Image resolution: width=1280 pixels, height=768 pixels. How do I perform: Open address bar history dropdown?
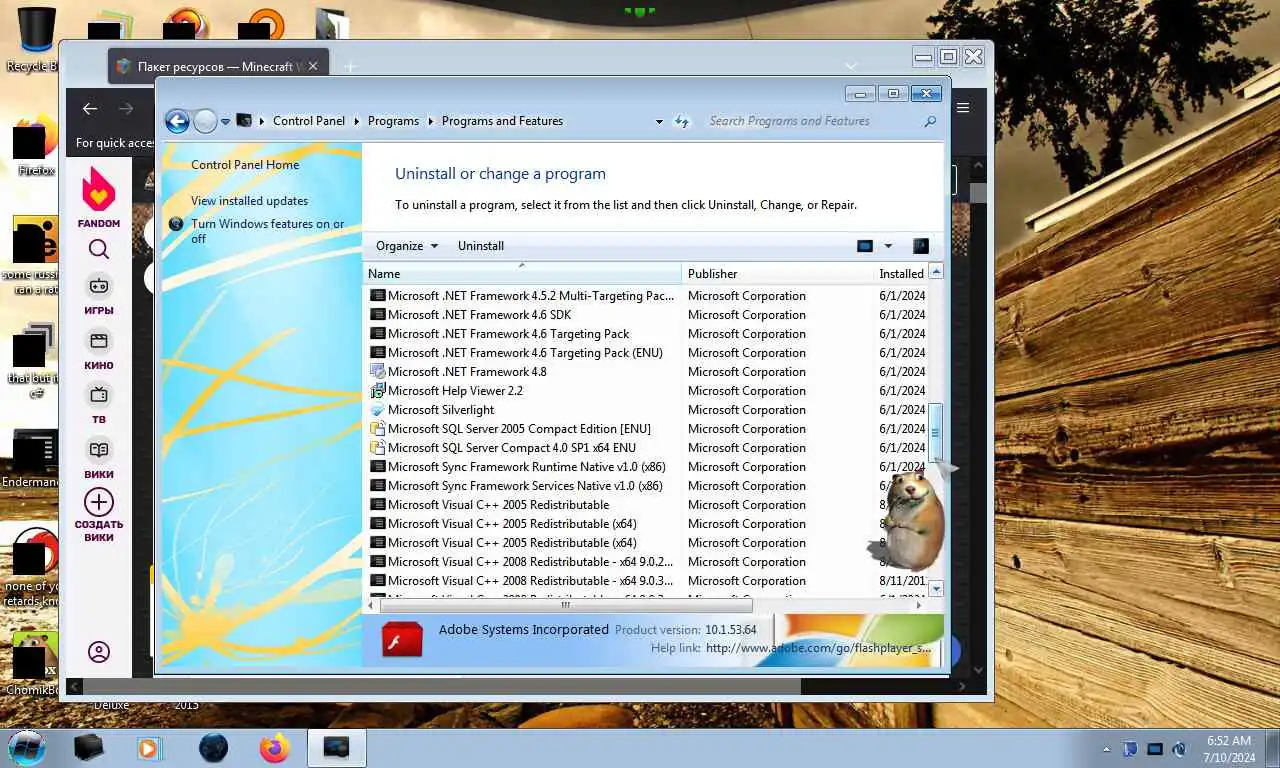click(659, 121)
